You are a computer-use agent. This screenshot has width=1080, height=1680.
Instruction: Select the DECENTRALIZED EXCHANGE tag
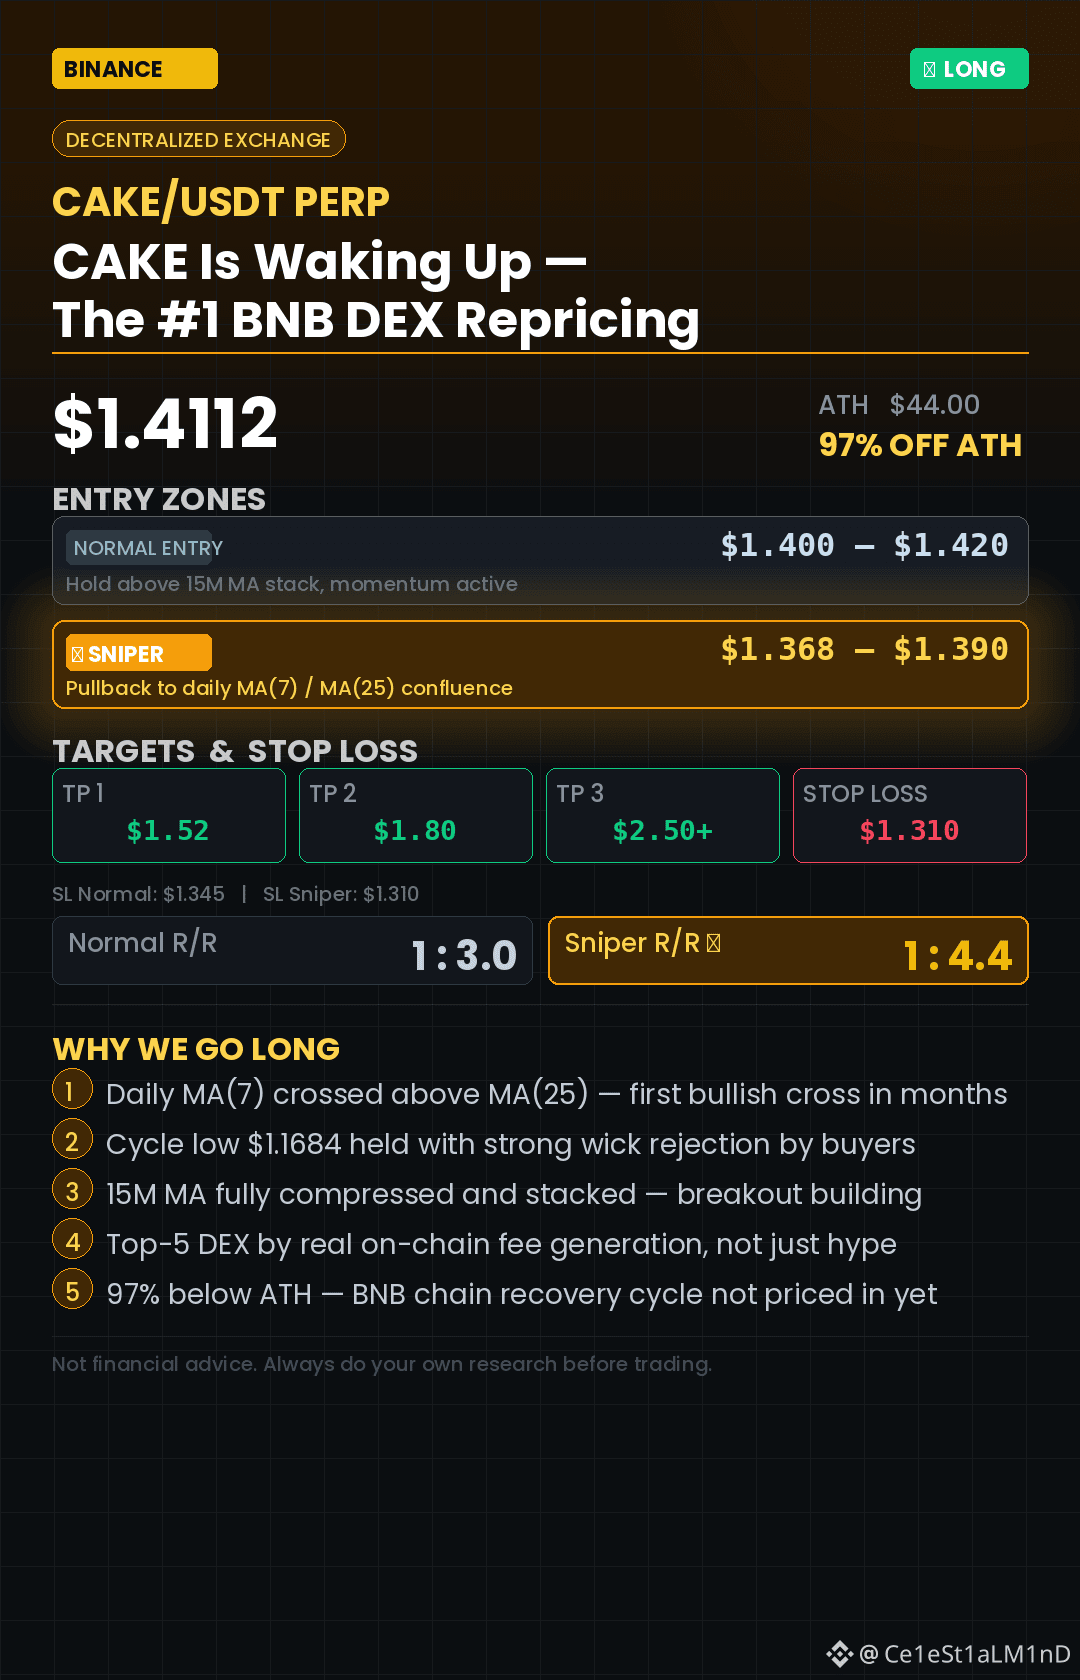point(198,139)
